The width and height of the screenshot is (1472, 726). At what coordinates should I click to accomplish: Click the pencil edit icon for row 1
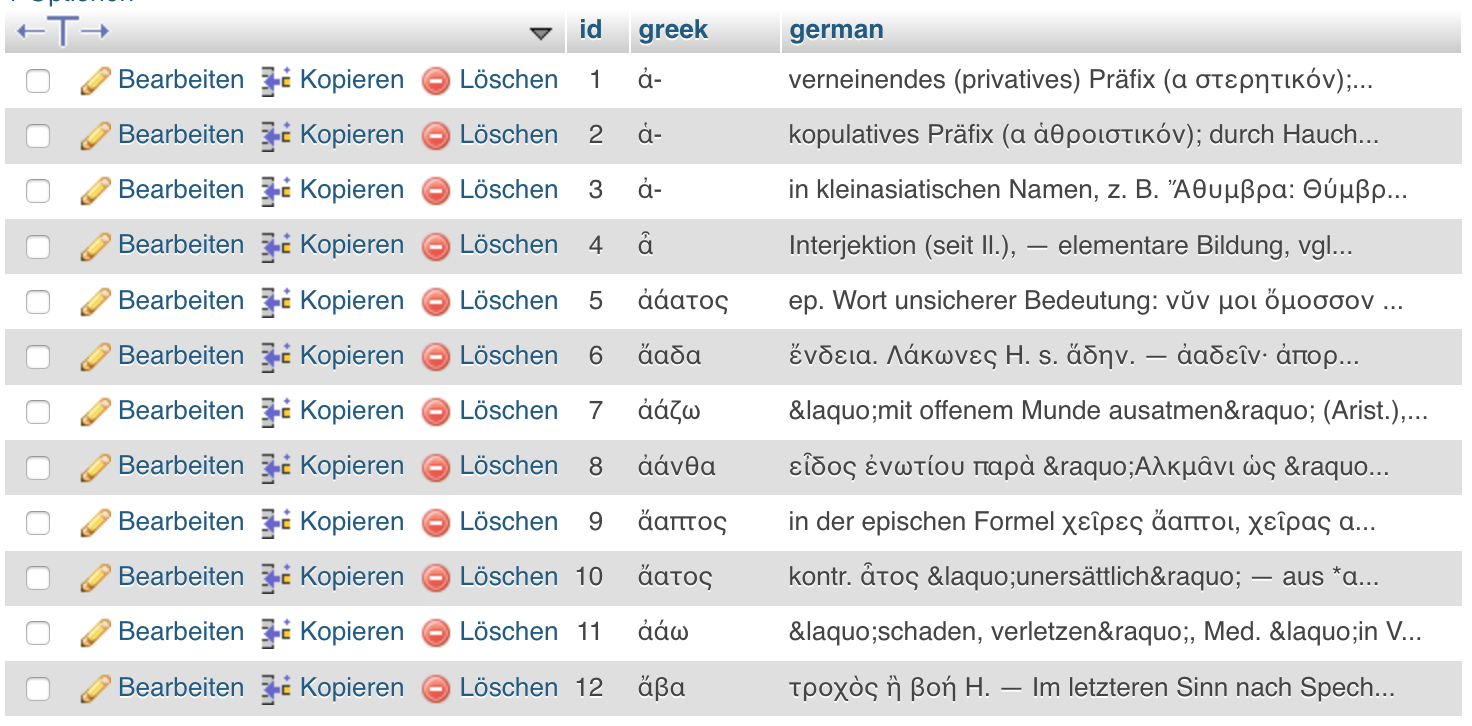pyautogui.click(x=95, y=80)
